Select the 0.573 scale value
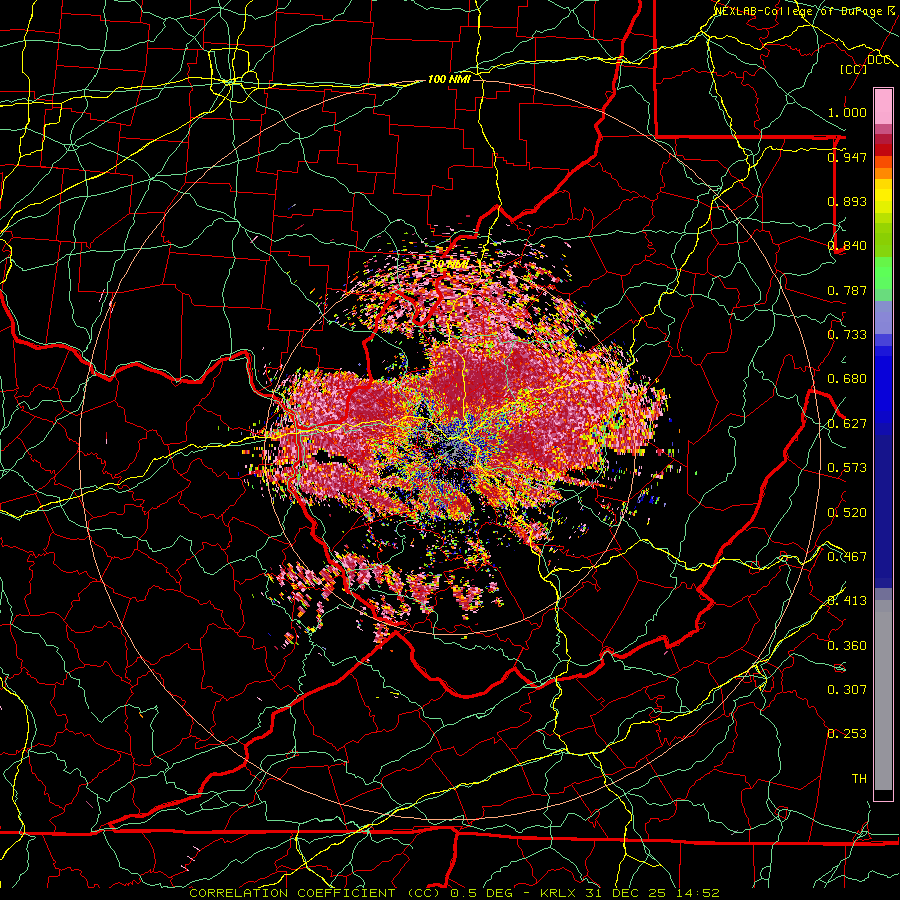Image resolution: width=900 pixels, height=900 pixels. point(847,467)
